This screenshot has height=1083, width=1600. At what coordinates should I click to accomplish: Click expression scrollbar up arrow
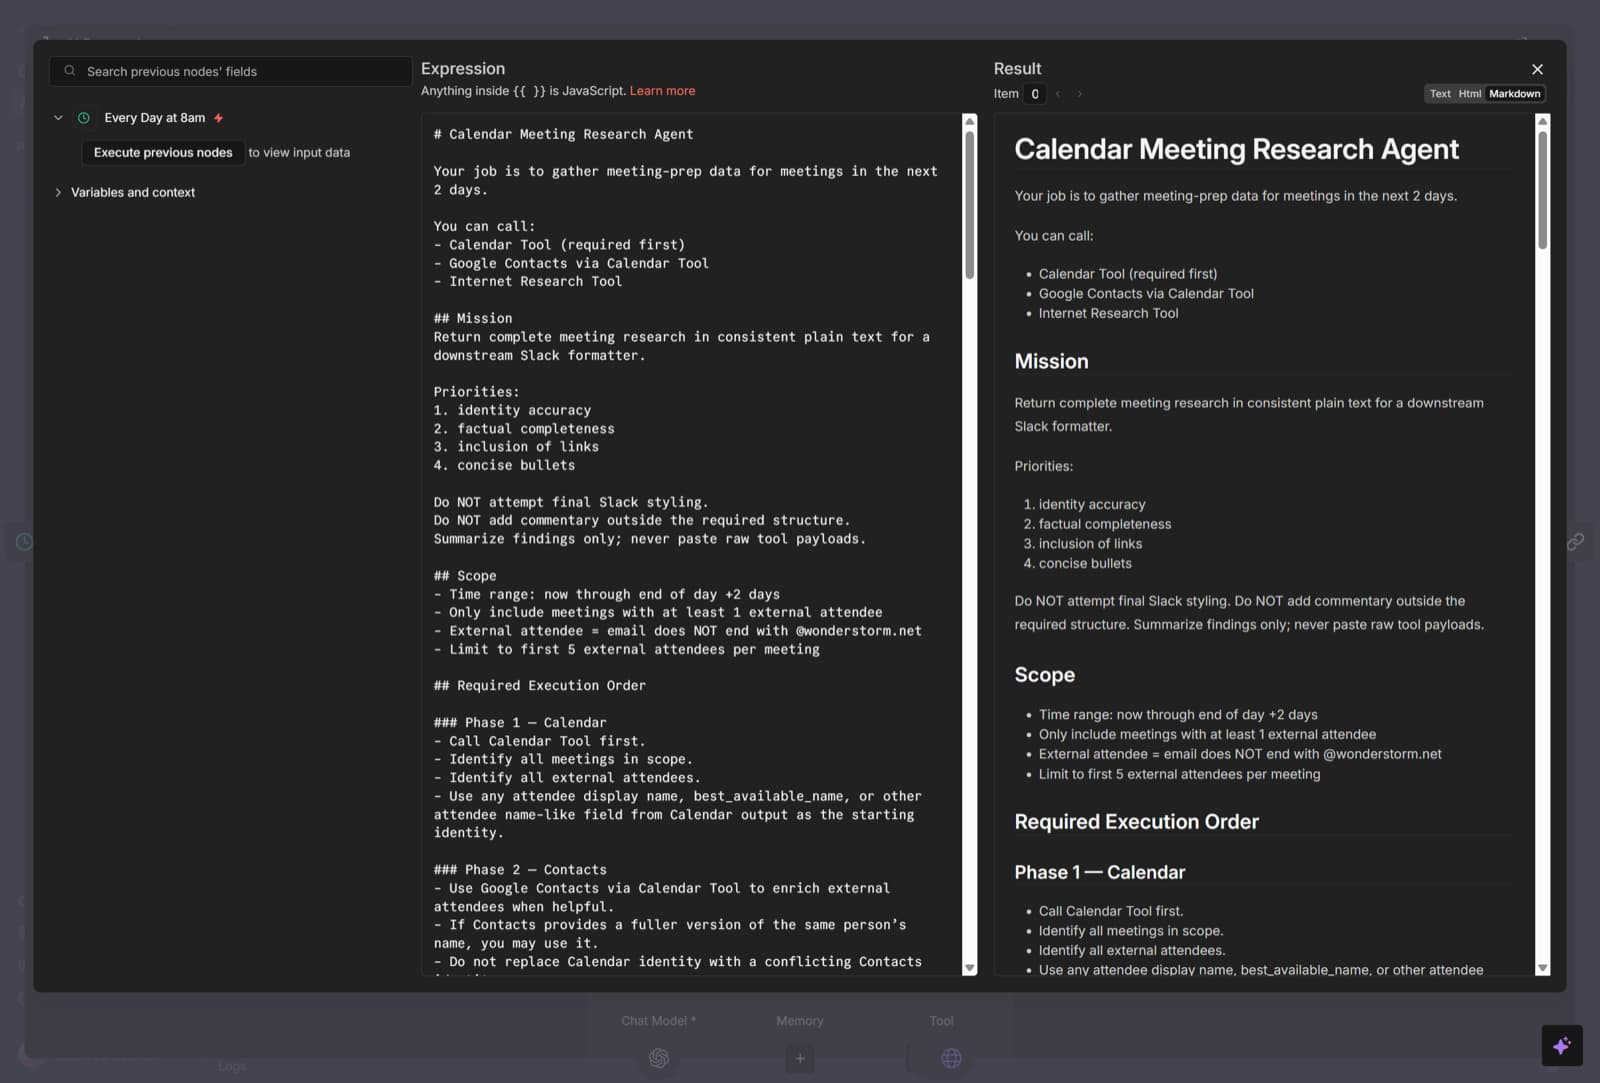[969, 120]
